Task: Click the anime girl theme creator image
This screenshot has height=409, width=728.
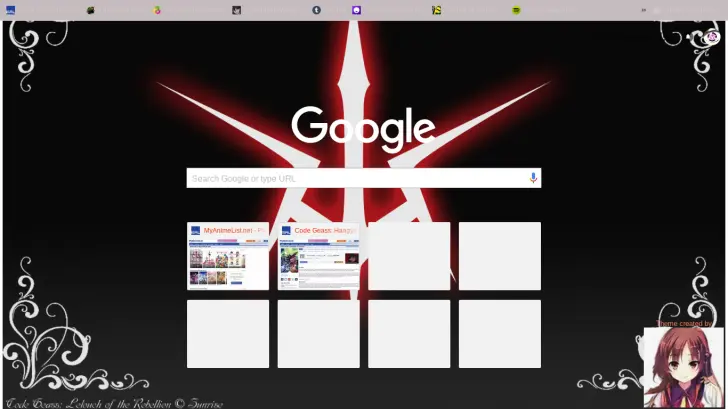Action: coord(683,366)
